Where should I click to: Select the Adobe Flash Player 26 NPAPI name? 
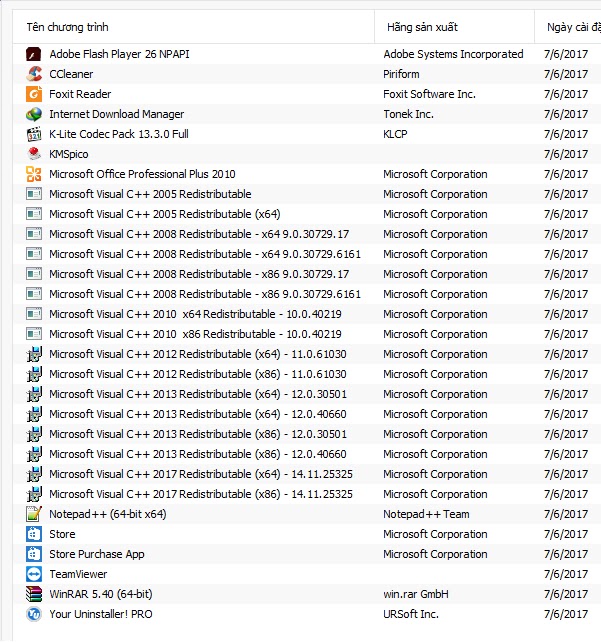pos(119,54)
